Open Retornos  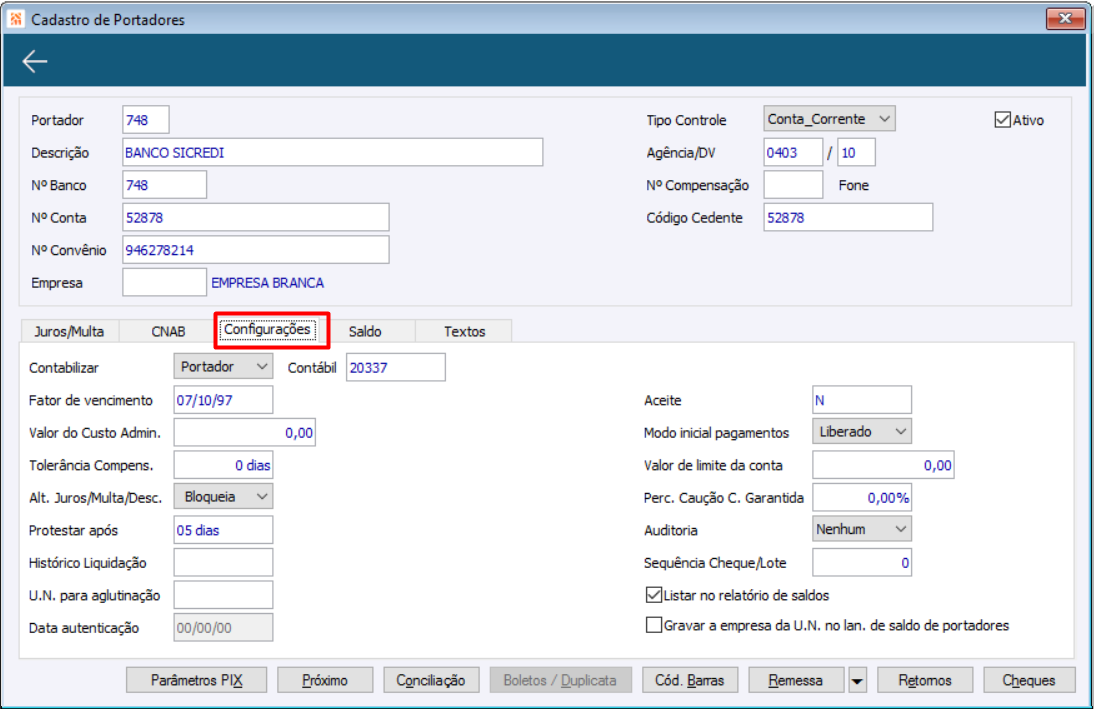[x=924, y=680]
